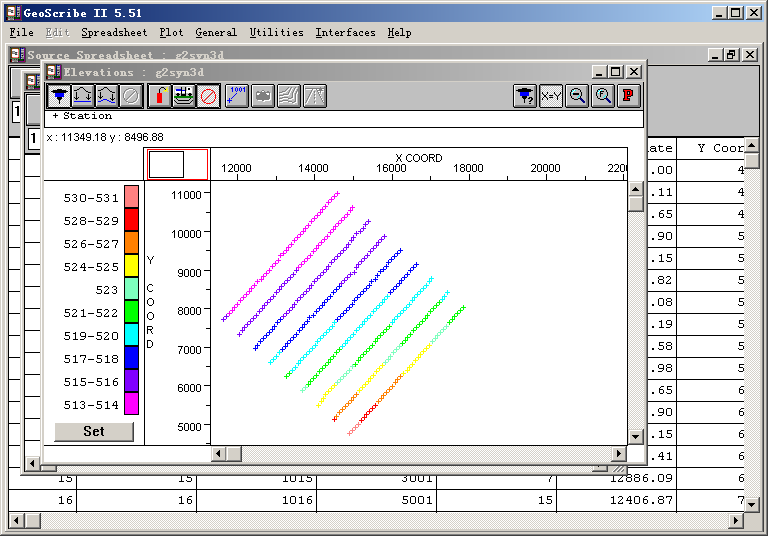
Task: Select the geophone station tool icon
Action: point(59,96)
